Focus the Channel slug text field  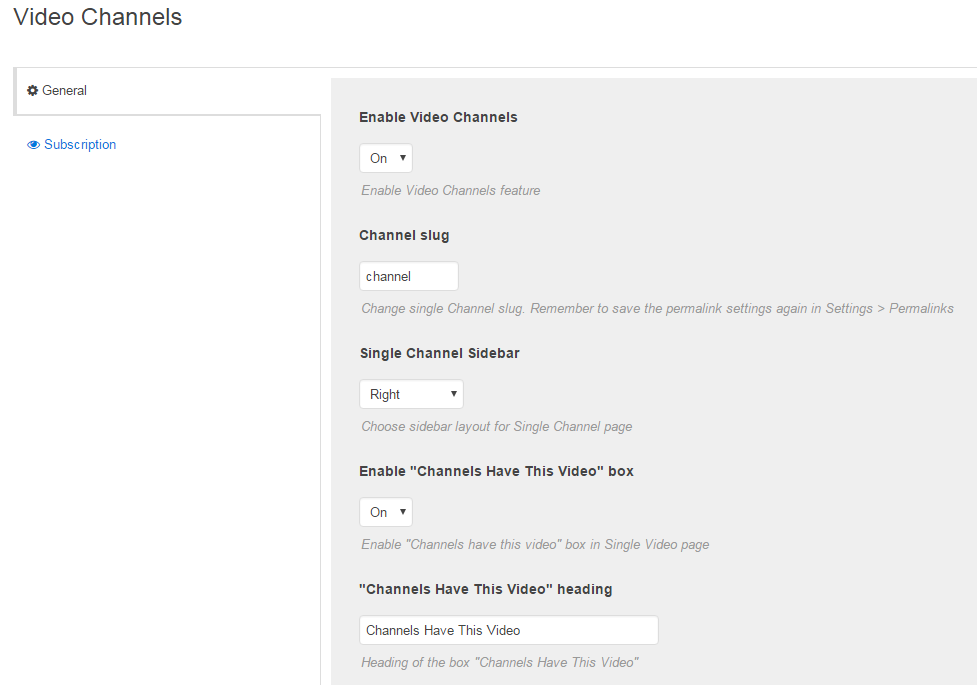point(408,276)
